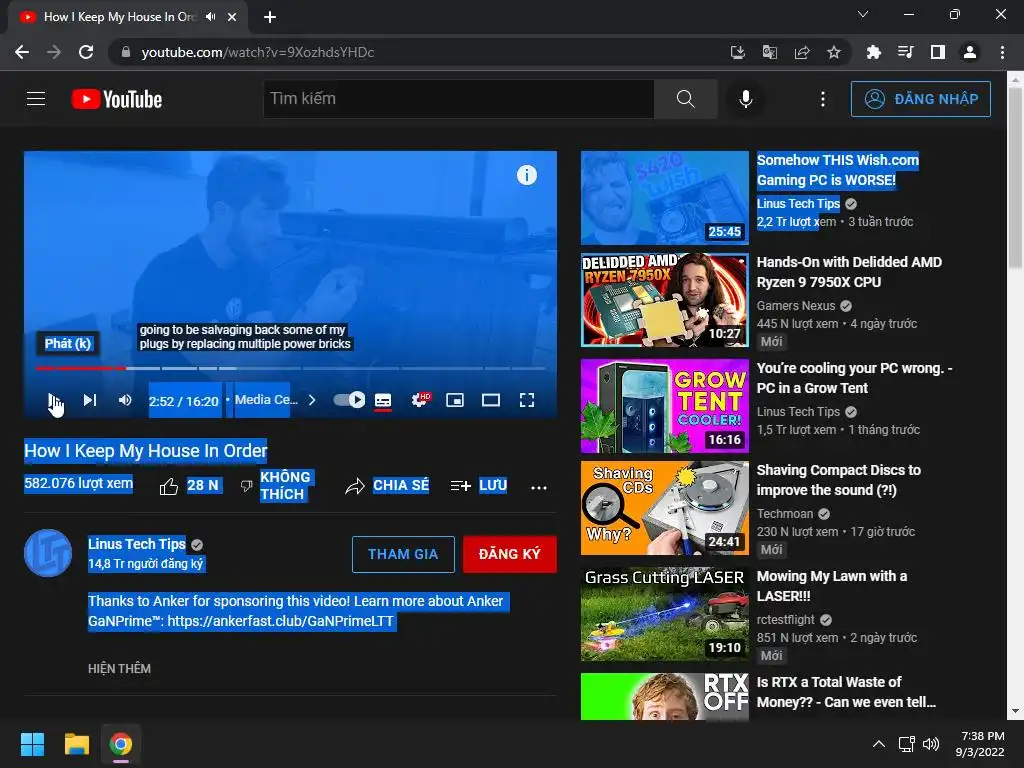Image resolution: width=1024 pixels, height=768 pixels.
Task: Open Chrome extensions puzzle icon
Action: 873,52
